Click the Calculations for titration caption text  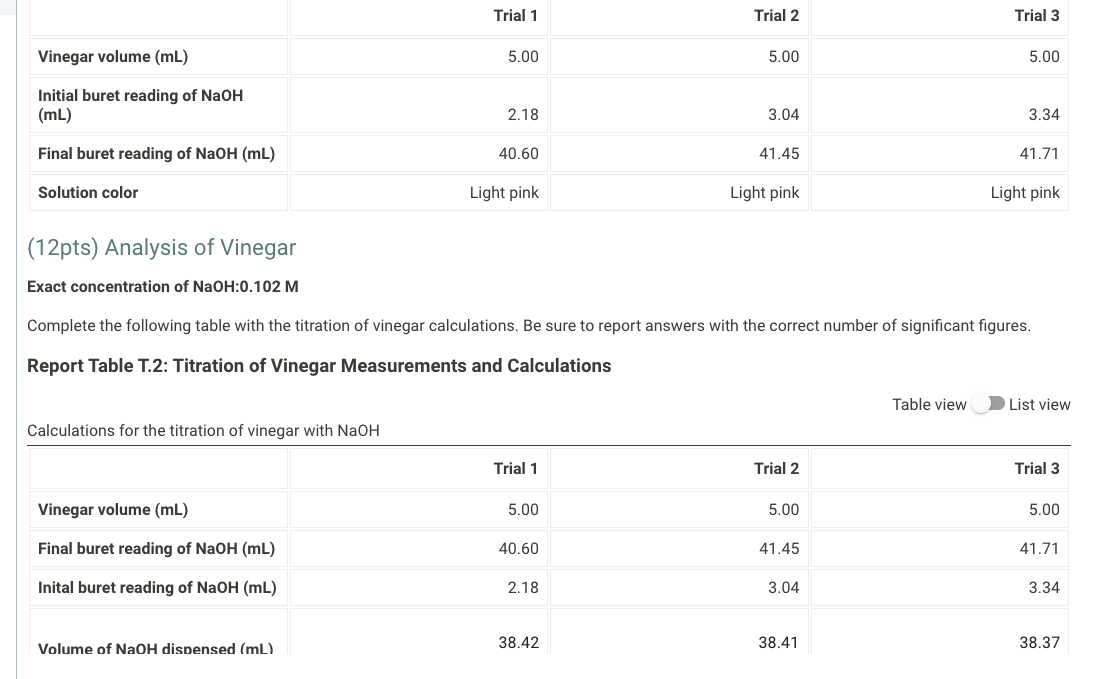coord(203,430)
